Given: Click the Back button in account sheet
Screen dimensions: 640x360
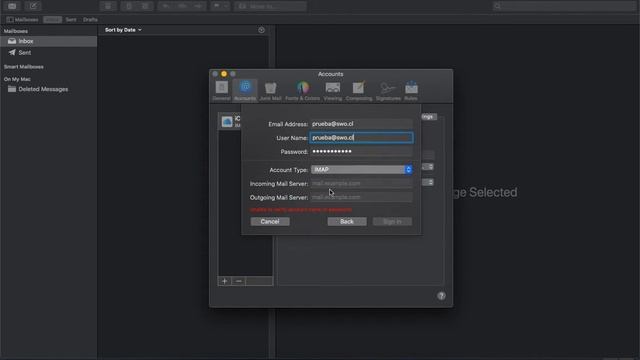Looking at the screenshot, I should (x=347, y=221).
